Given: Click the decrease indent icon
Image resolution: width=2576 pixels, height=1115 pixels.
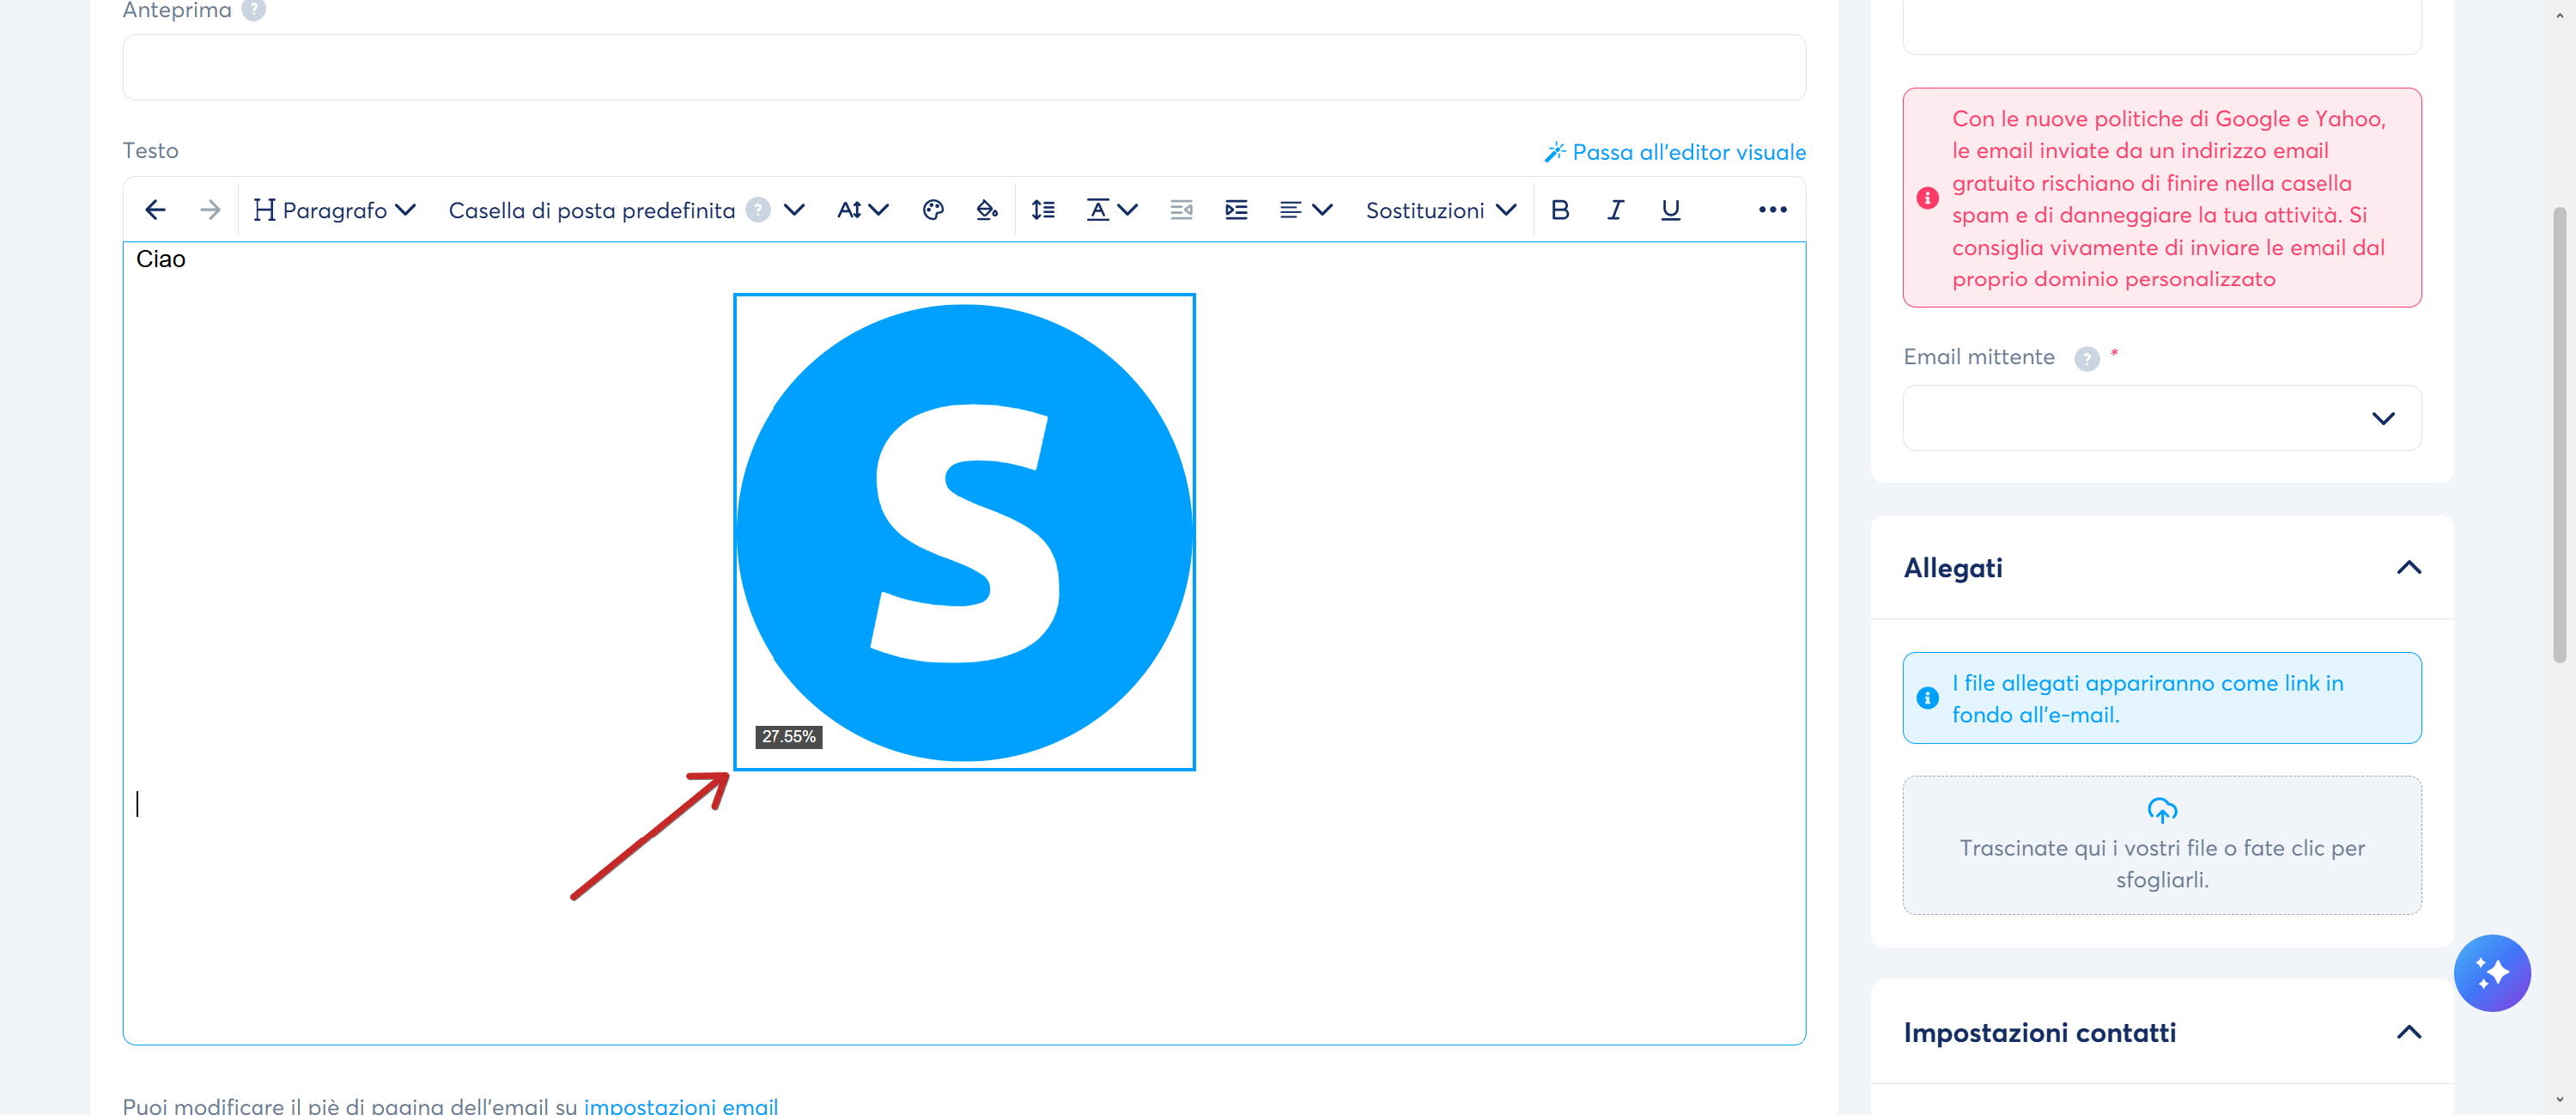Looking at the screenshot, I should [1181, 210].
